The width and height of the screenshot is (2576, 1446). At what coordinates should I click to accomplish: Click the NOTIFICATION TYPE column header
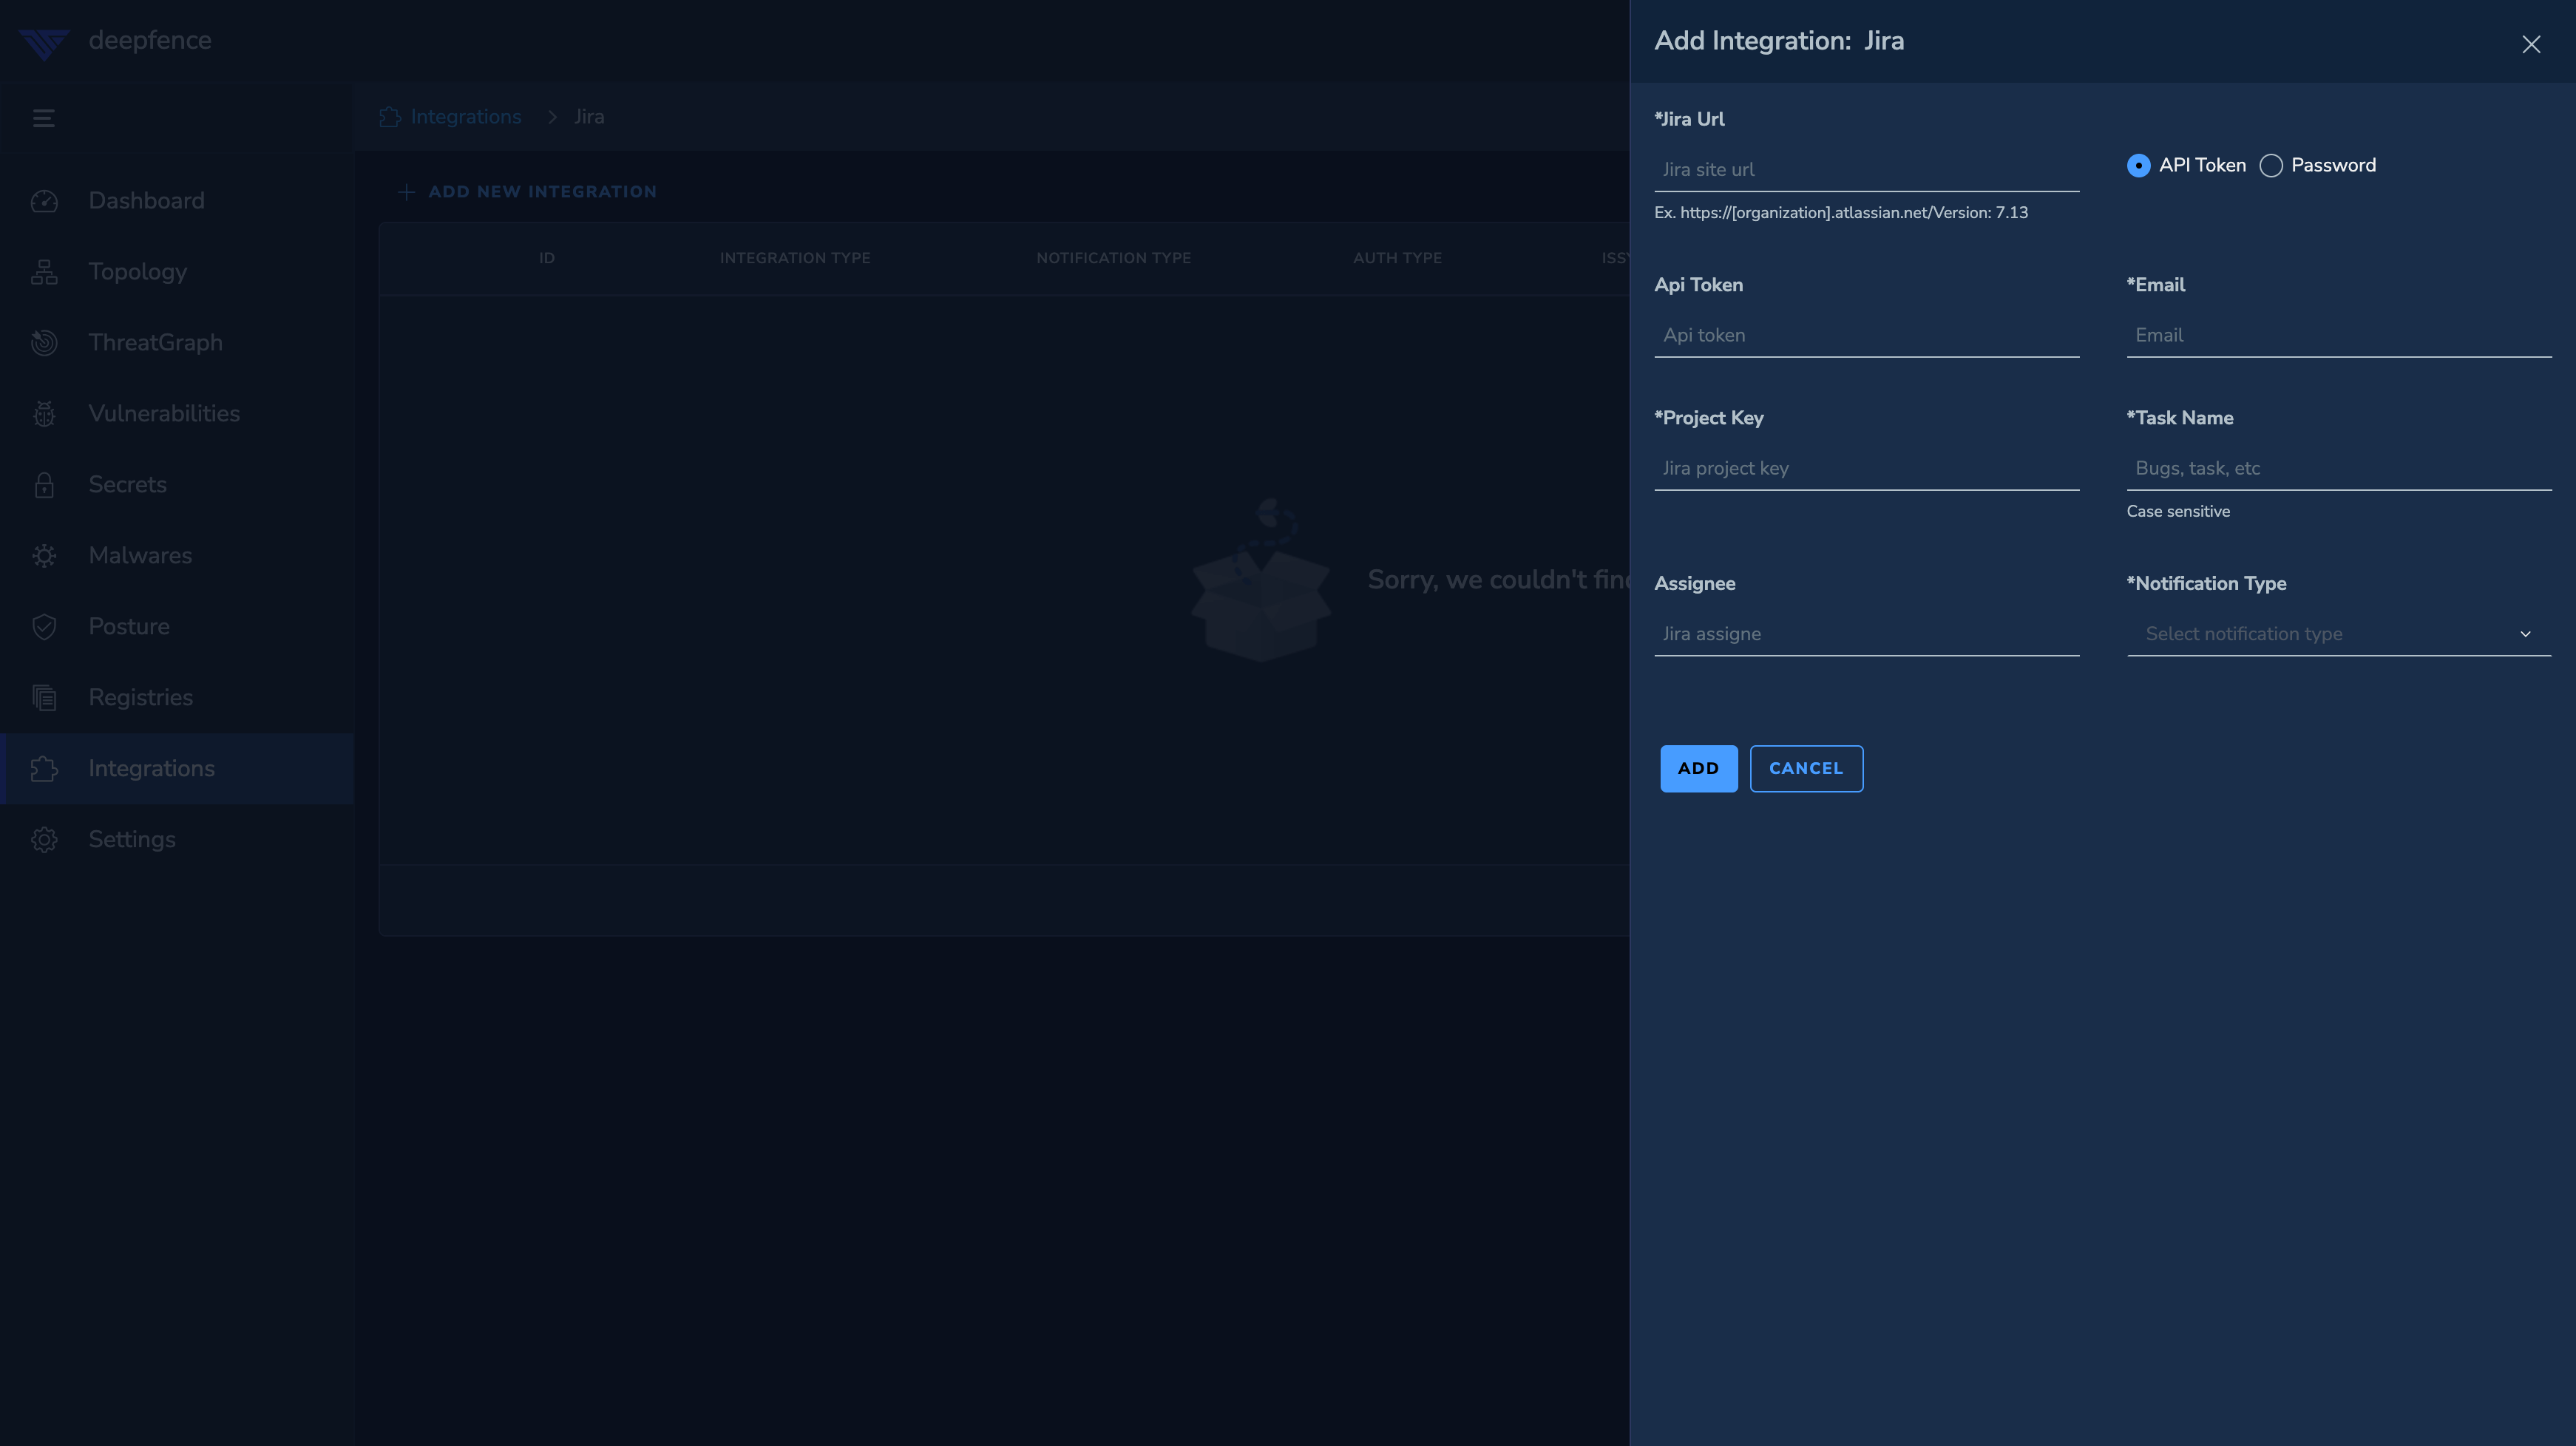coord(1114,259)
